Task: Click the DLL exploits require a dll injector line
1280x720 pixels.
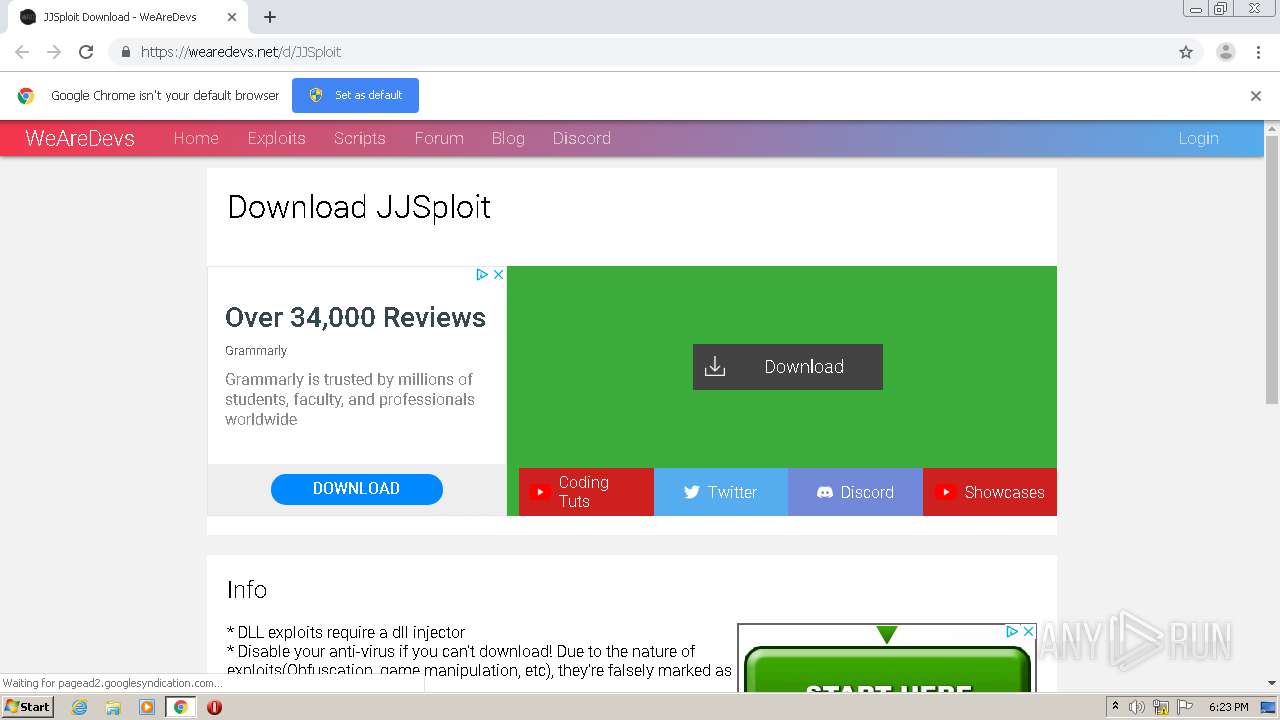Action: [x=346, y=632]
